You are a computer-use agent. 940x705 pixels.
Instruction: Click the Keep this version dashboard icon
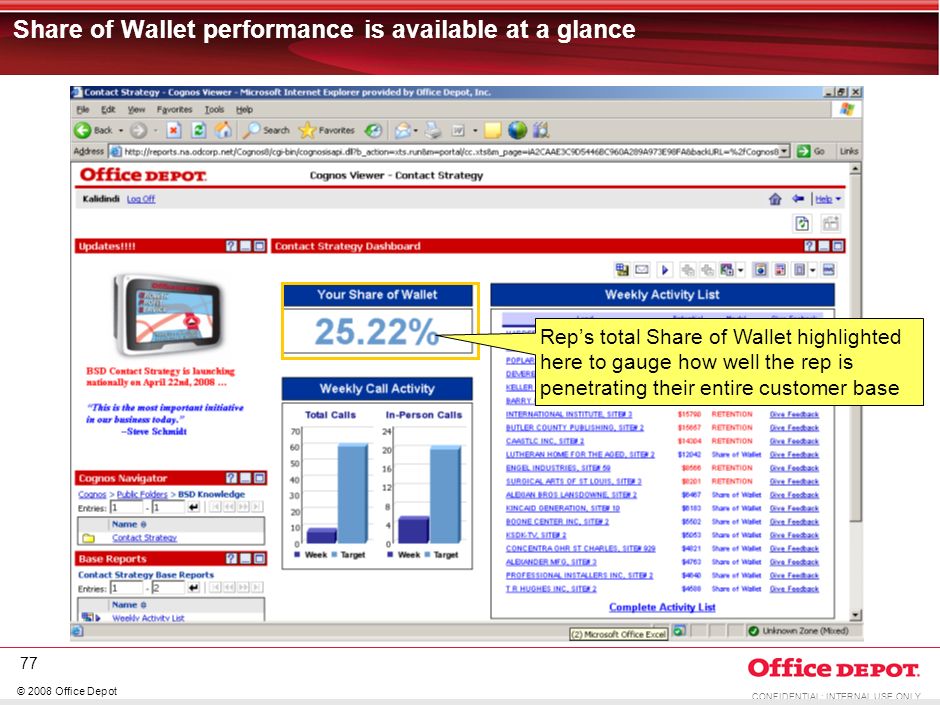[622, 270]
